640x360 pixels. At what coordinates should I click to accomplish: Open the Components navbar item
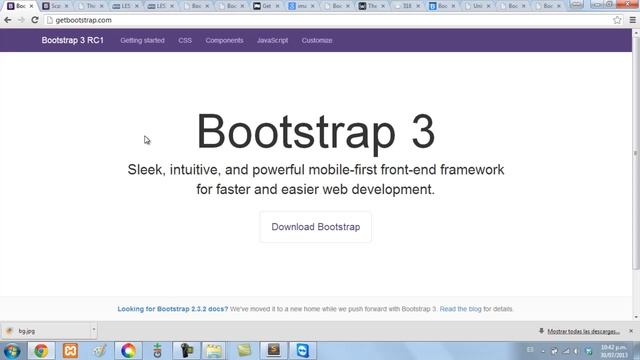224,40
